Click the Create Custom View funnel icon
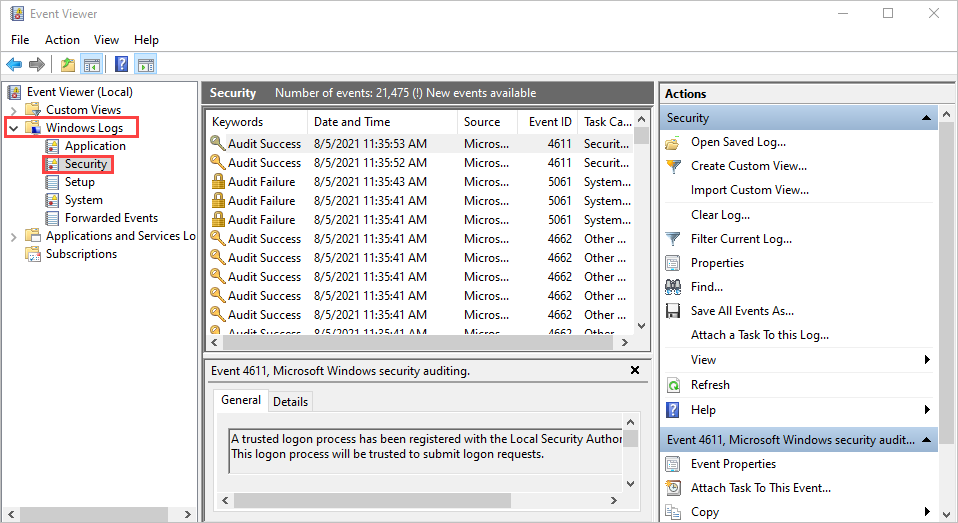This screenshot has height=523, width=958. (x=673, y=166)
